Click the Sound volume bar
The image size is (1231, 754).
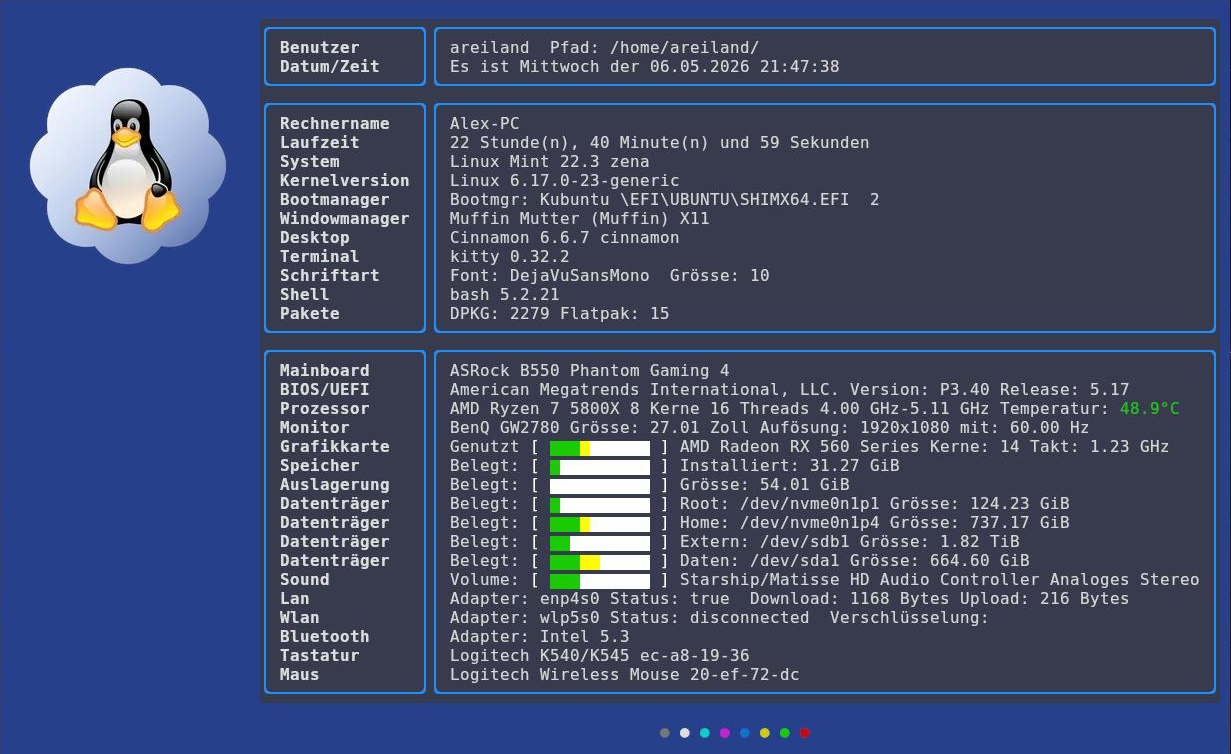(x=600, y=580)
